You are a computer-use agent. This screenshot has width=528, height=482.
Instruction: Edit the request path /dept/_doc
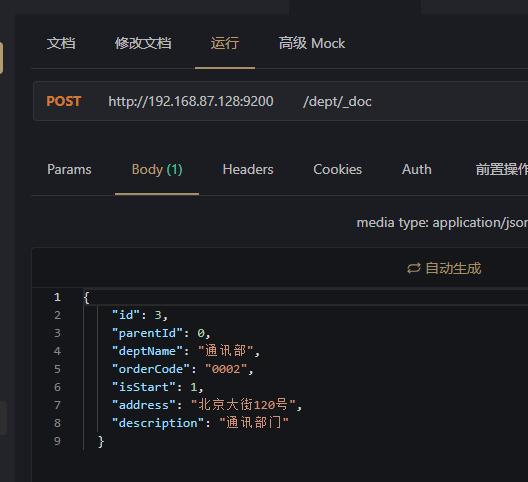337,101
